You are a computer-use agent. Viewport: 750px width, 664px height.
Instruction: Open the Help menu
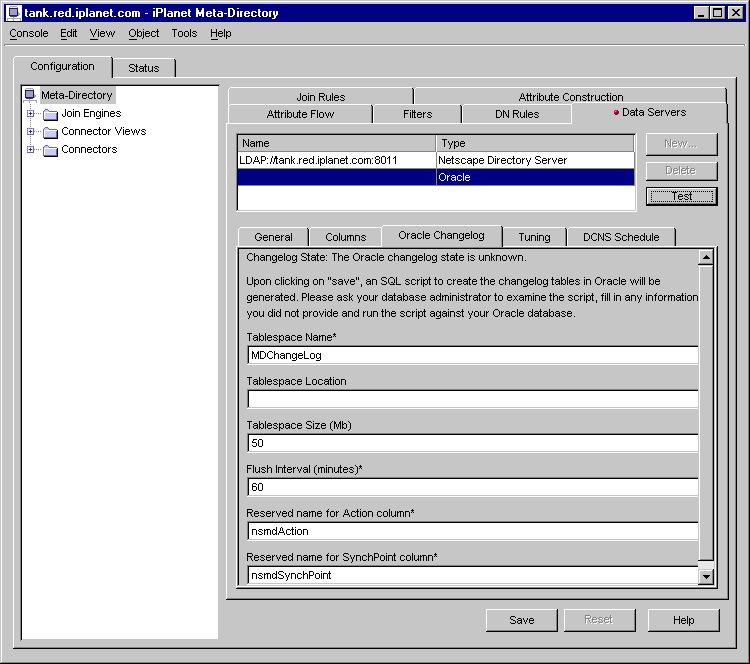coord(221,33)
